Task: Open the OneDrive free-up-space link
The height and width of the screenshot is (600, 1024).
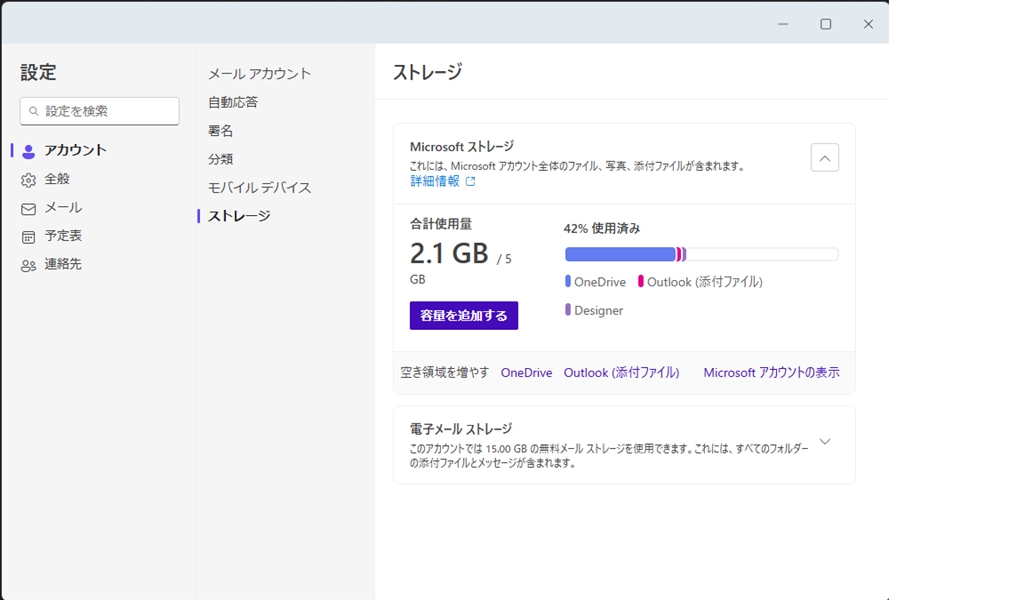Action: 526,373
